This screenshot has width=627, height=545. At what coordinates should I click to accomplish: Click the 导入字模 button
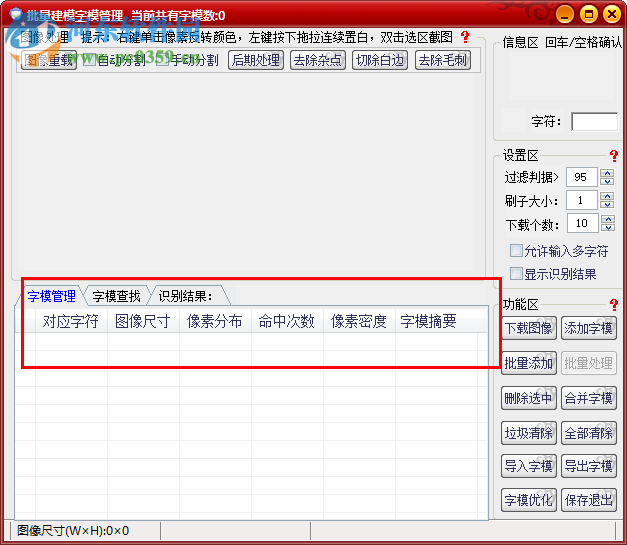(x=529, y=466)
